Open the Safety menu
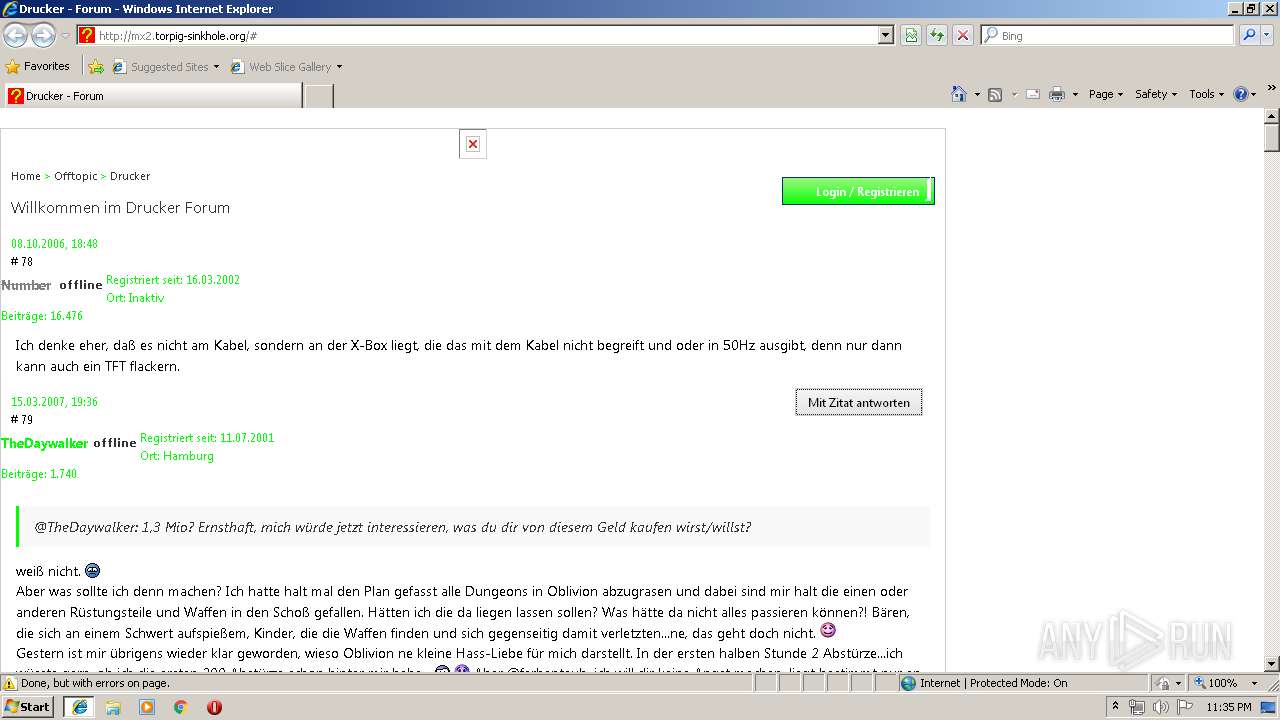Screen dimensions: 1280x720 click(x=1156, y=94)
